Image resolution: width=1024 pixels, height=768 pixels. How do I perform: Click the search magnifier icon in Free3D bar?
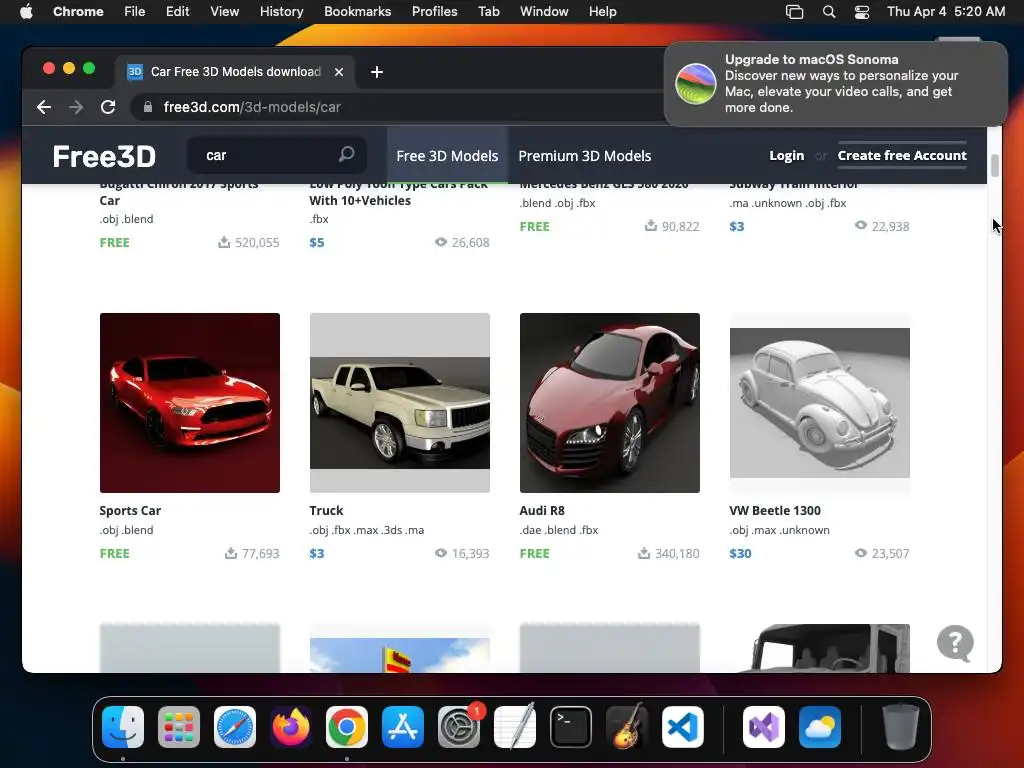(x=346, y=154)
